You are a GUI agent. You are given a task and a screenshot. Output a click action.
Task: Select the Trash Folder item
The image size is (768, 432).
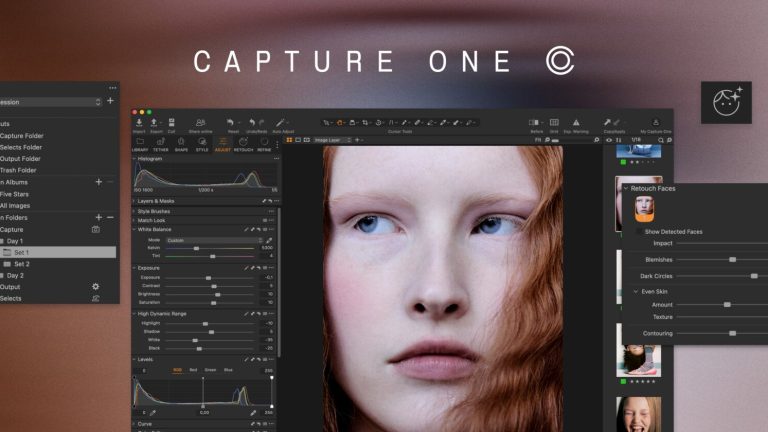point(18,170)
